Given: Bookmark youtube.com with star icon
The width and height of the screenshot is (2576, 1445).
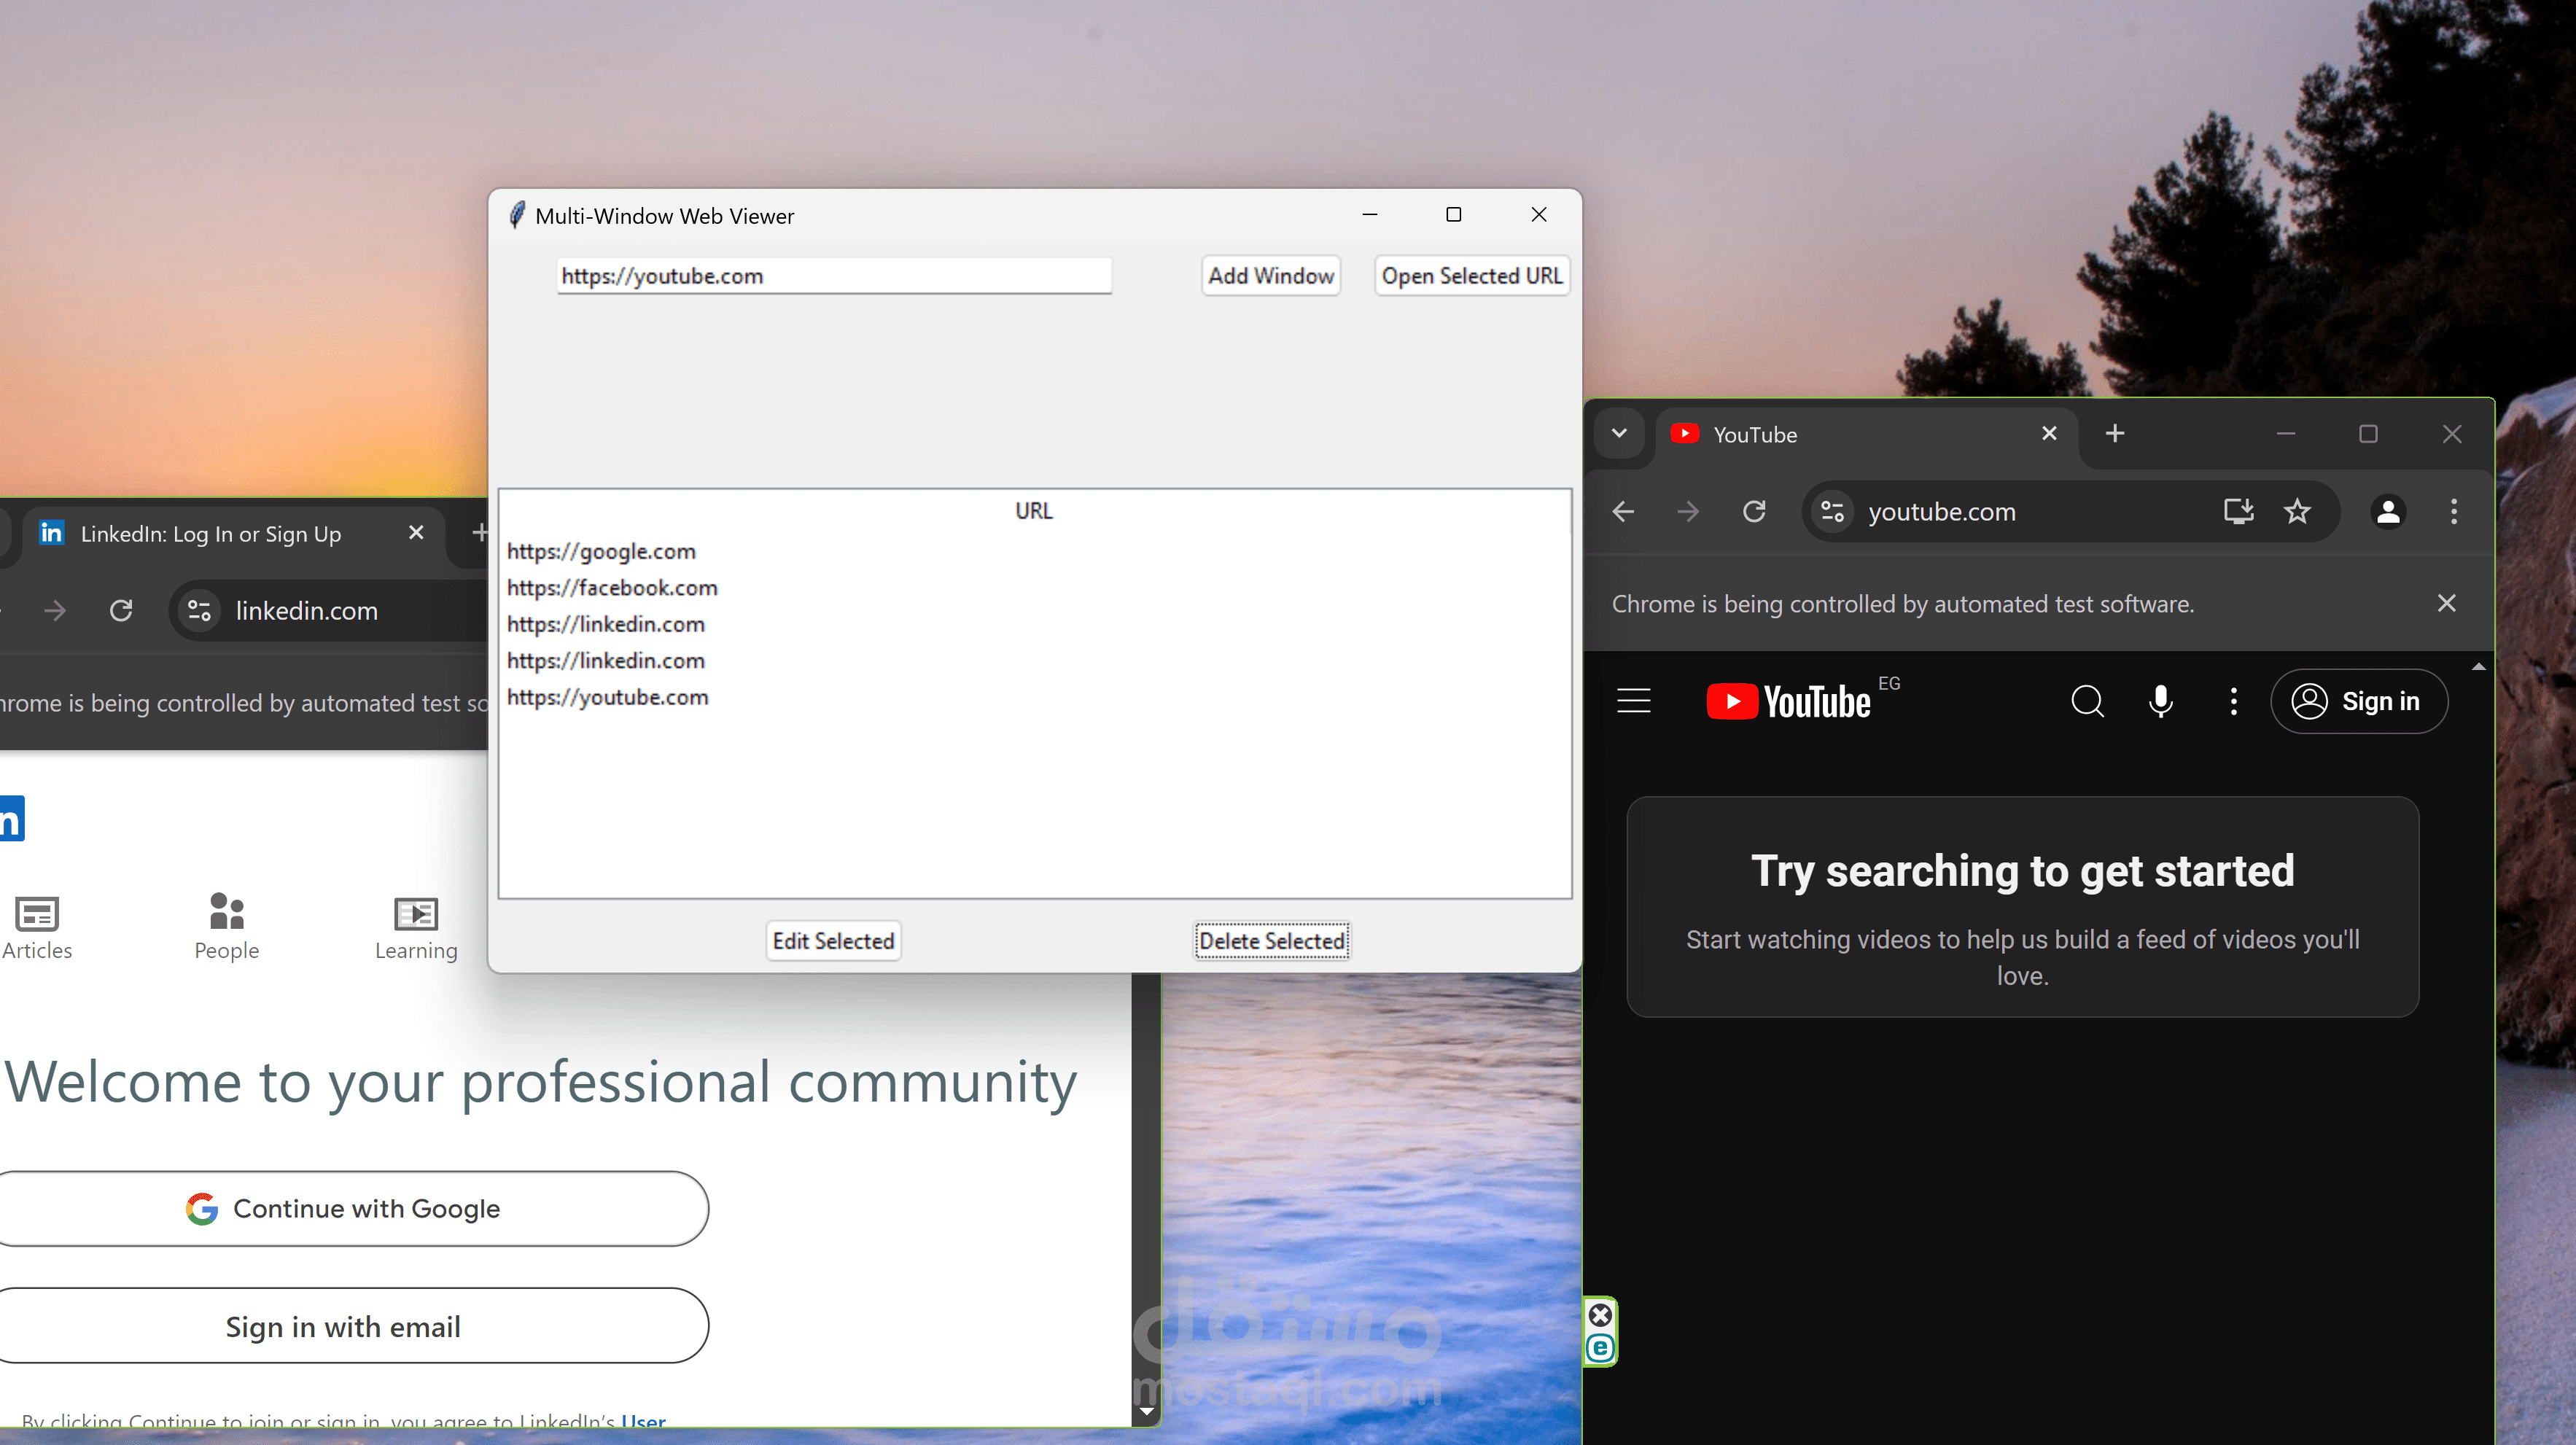Looking at the screenshot, I should click(x=2297, y=512).
